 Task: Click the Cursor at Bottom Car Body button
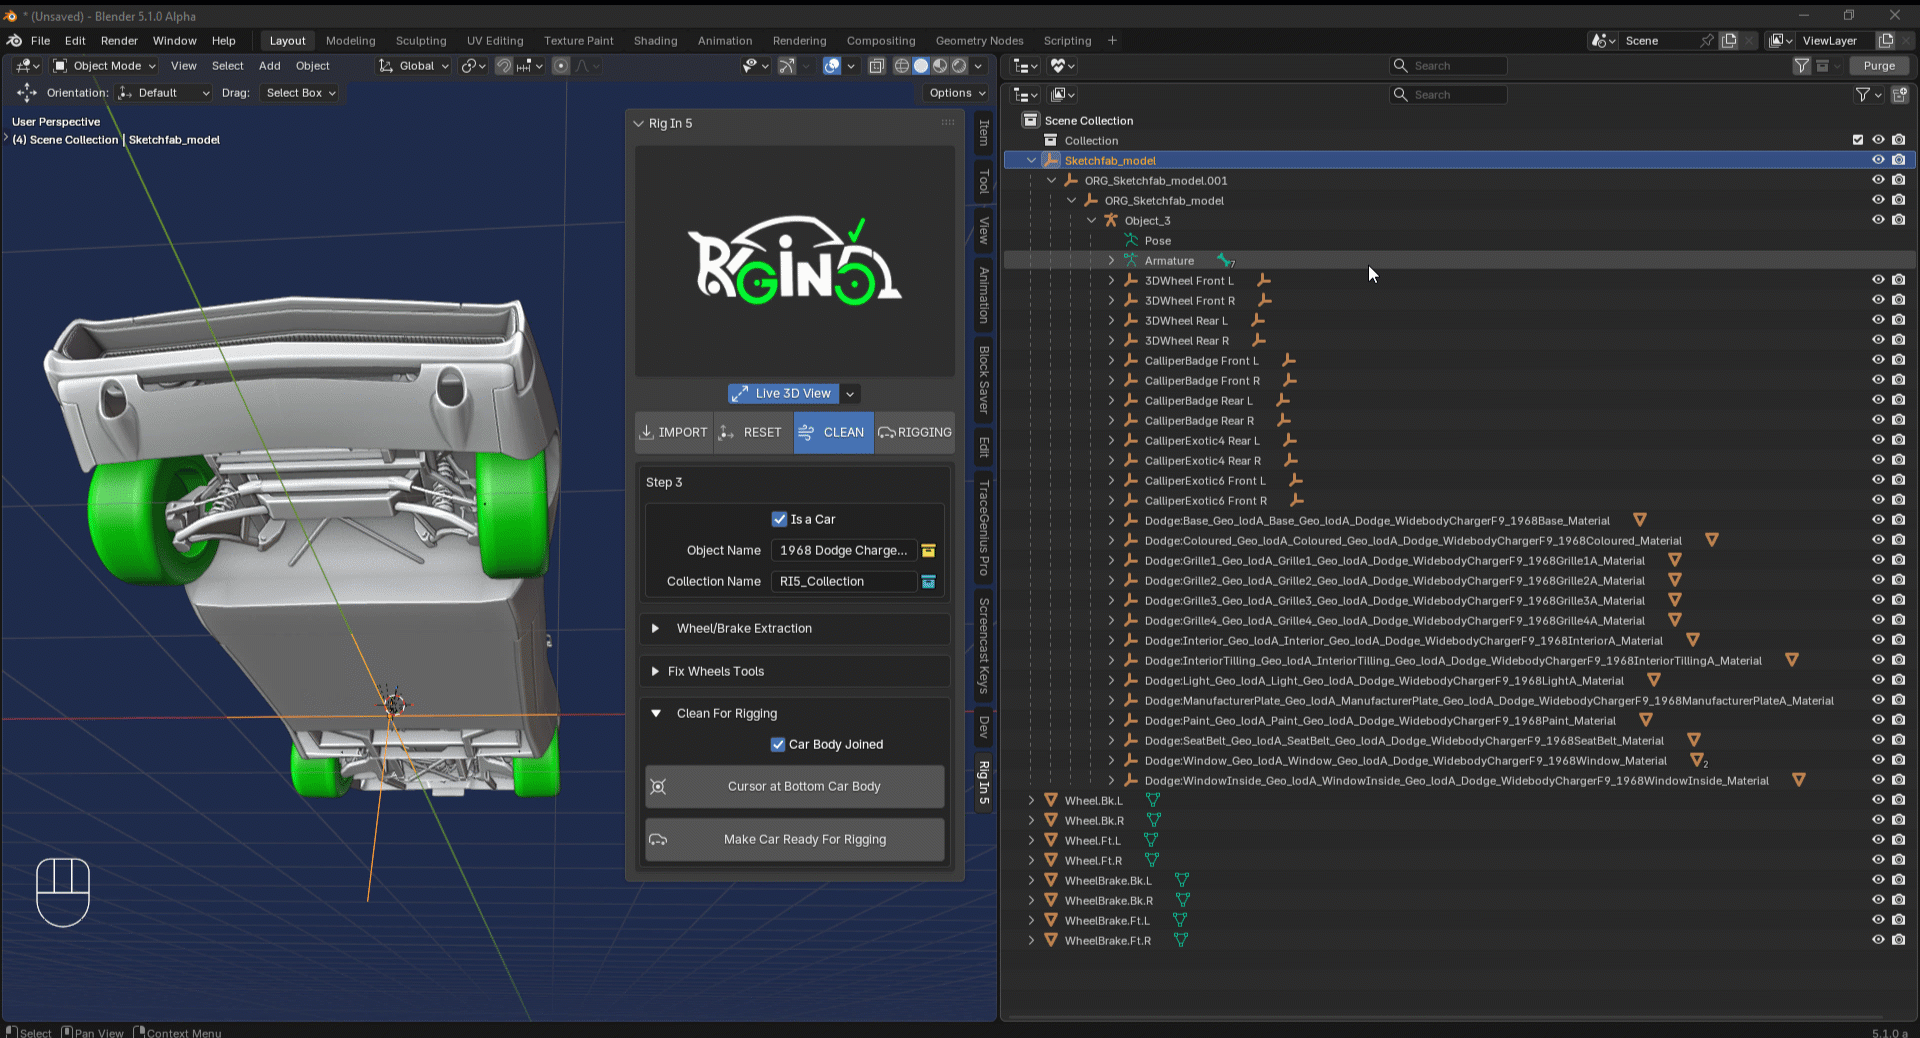pos(795,787)
